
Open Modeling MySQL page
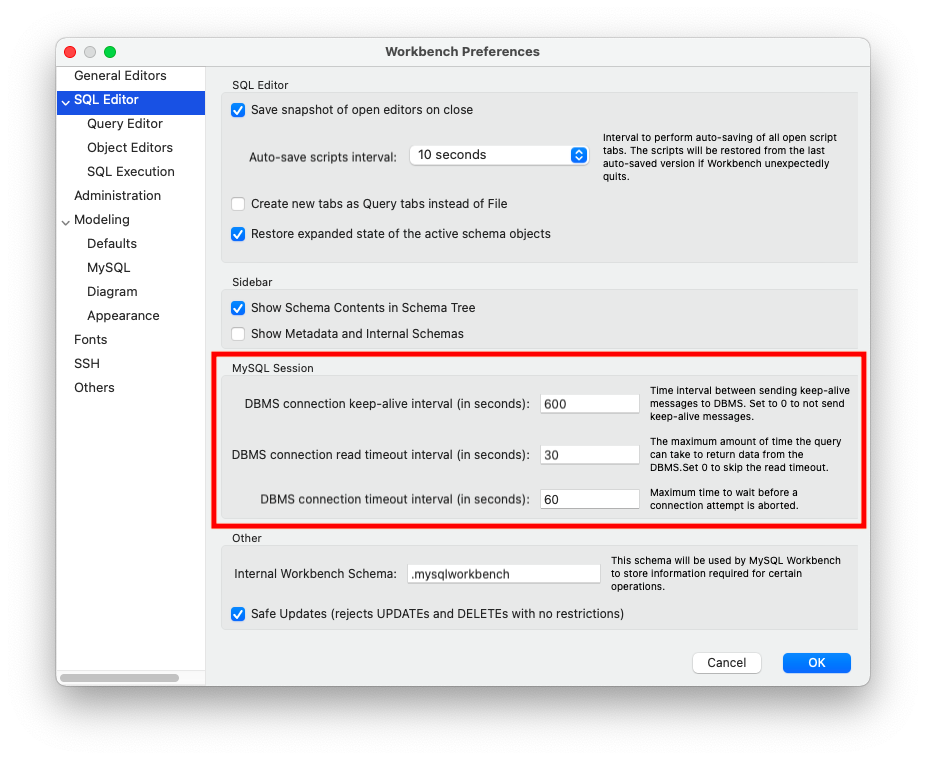(109, 268)
